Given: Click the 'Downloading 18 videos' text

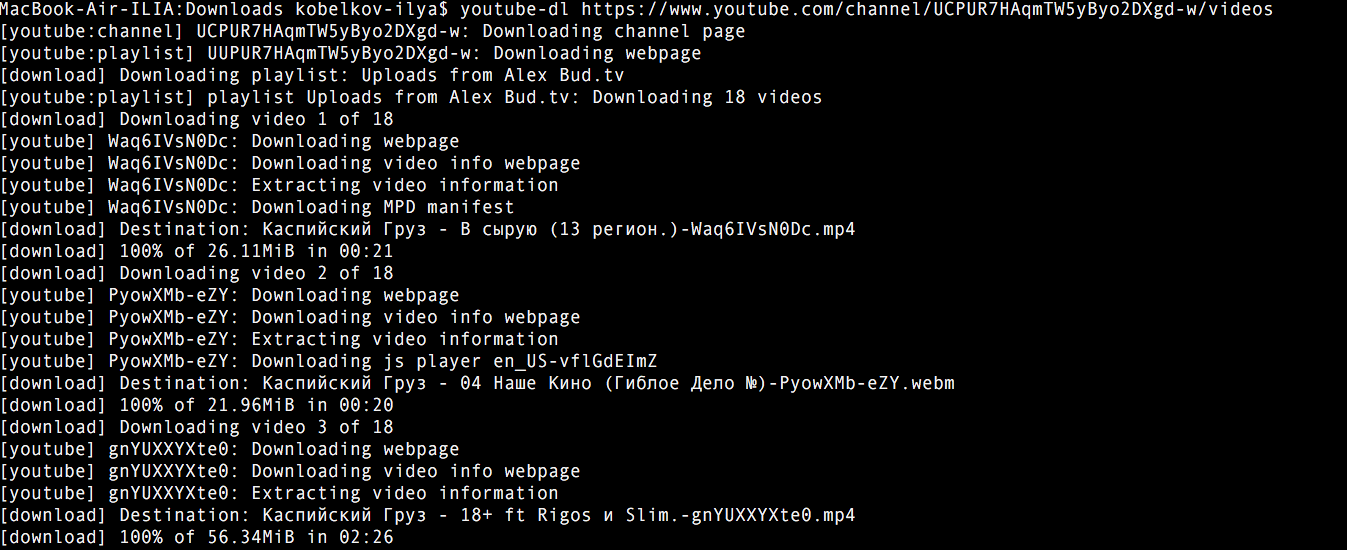Looking at the screenshot, I should 708,97.
